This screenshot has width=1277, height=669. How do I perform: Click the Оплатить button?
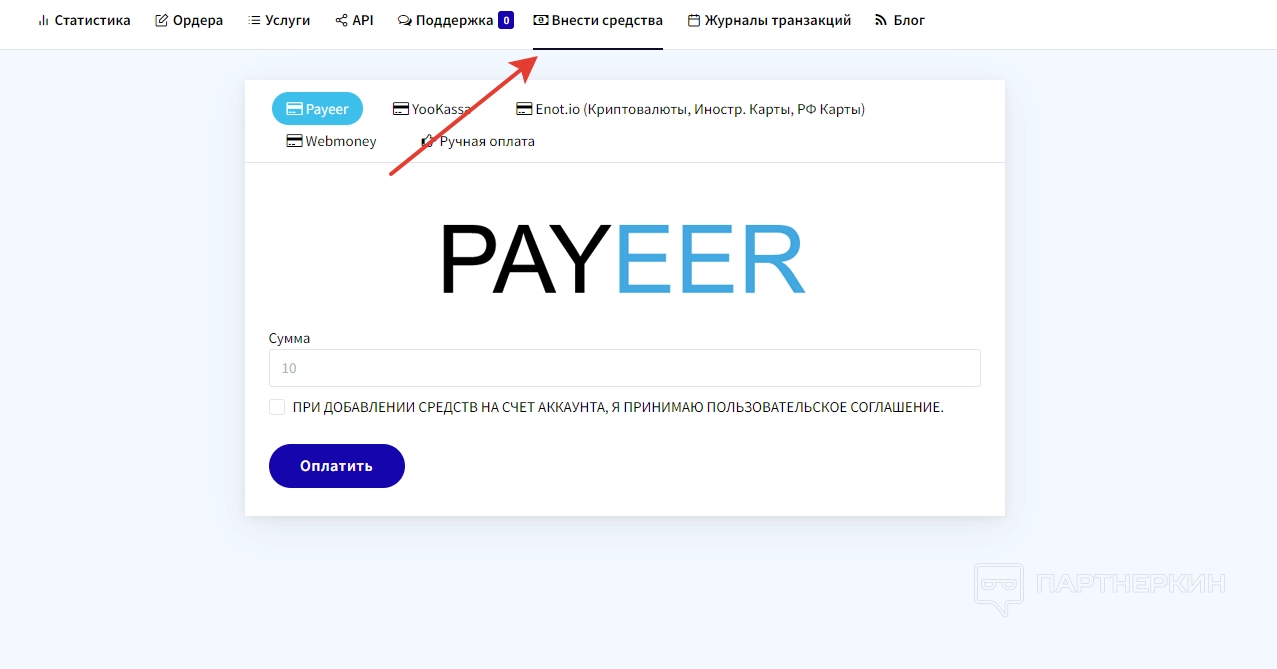pos(337,466)
